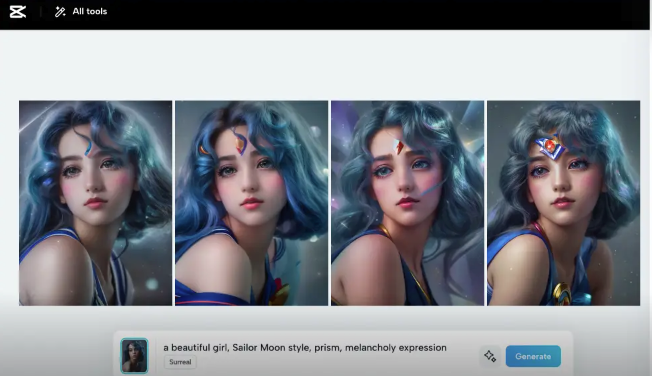
Task: Open the reference image thumbnail beside the prompt
Action: (134, 356)
